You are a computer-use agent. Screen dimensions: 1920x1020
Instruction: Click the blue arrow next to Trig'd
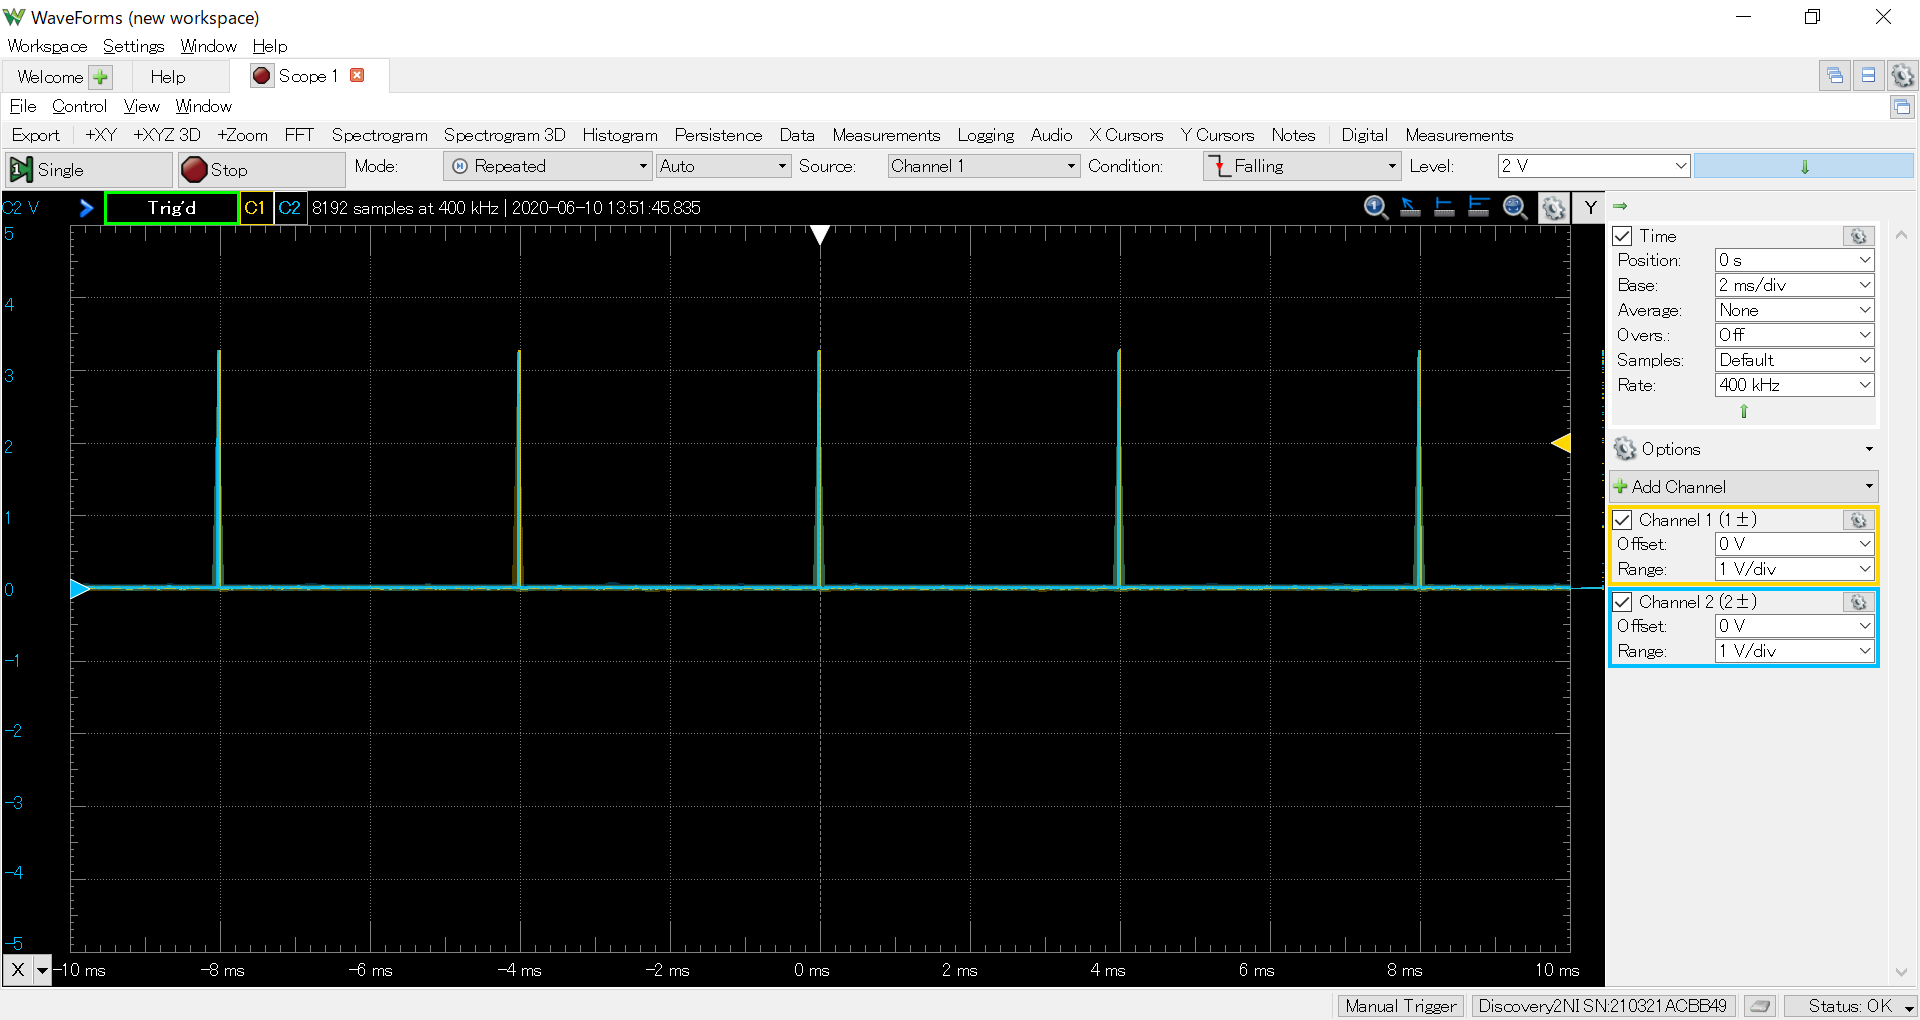[86, 208]
